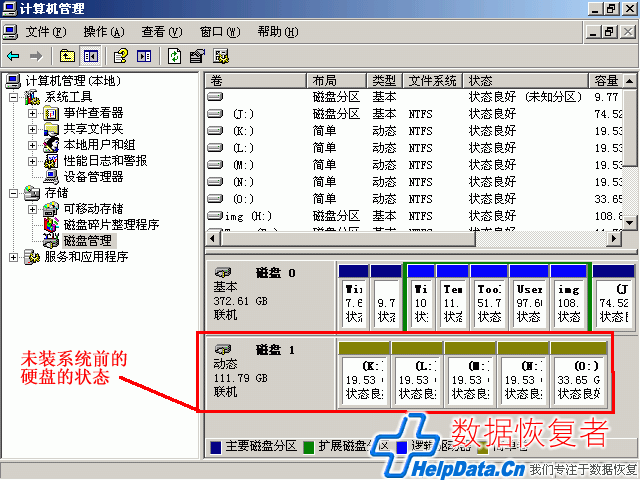Open the 文件(F) menu
The image size is (640, 480).
[x=46, y=32]
